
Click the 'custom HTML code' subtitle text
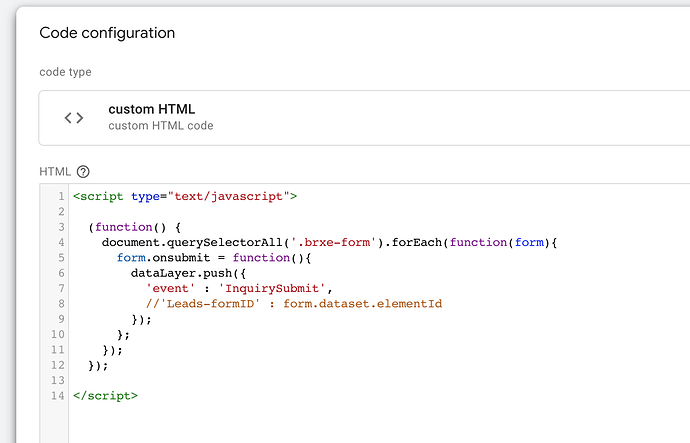tap(161, 126)
